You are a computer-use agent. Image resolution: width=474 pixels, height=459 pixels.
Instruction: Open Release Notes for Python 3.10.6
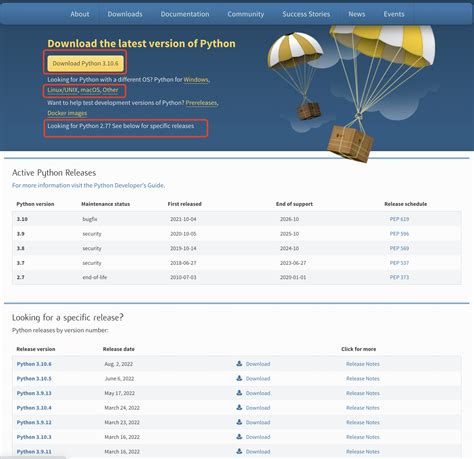click(363, 364)
